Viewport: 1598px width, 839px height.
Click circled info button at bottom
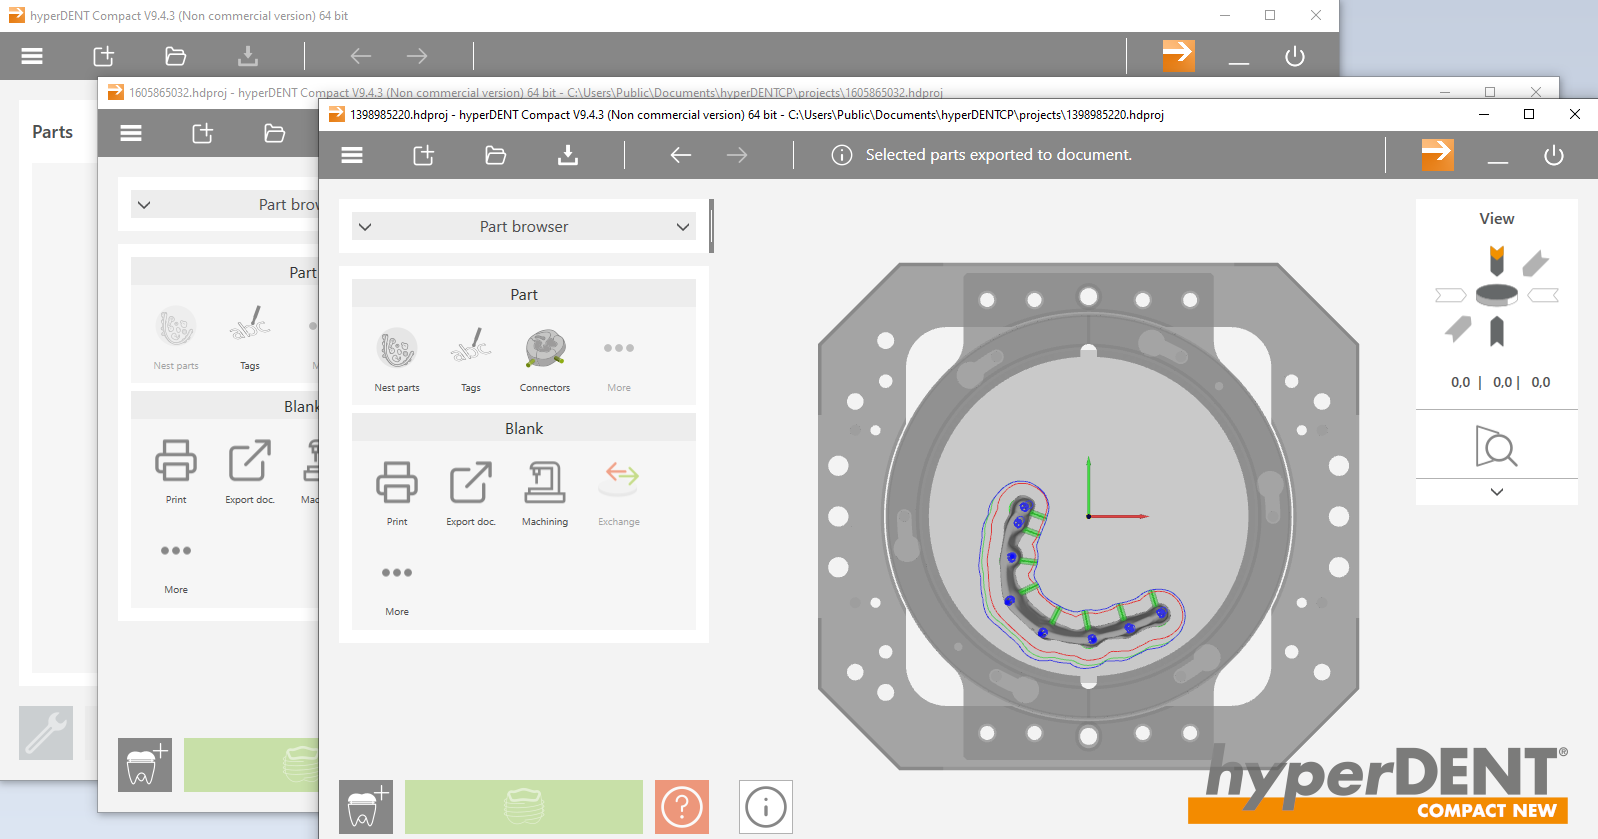pyautogui.click(x=766, y=807)
